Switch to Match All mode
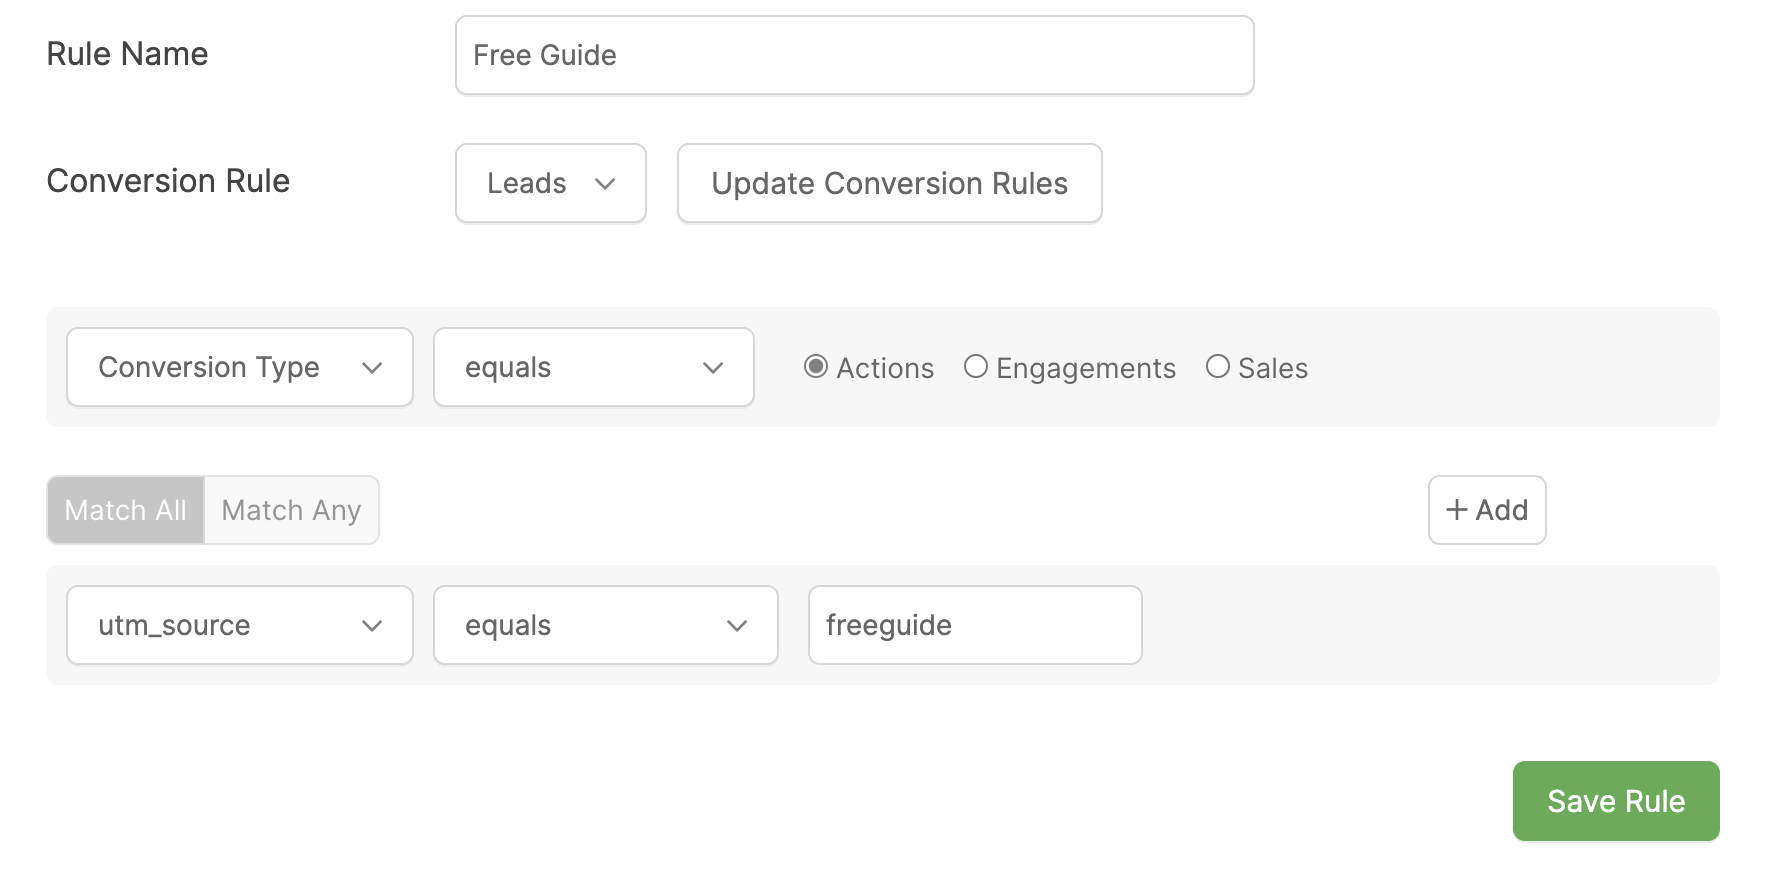The image size is (1774, 874). tap(126, 510)
